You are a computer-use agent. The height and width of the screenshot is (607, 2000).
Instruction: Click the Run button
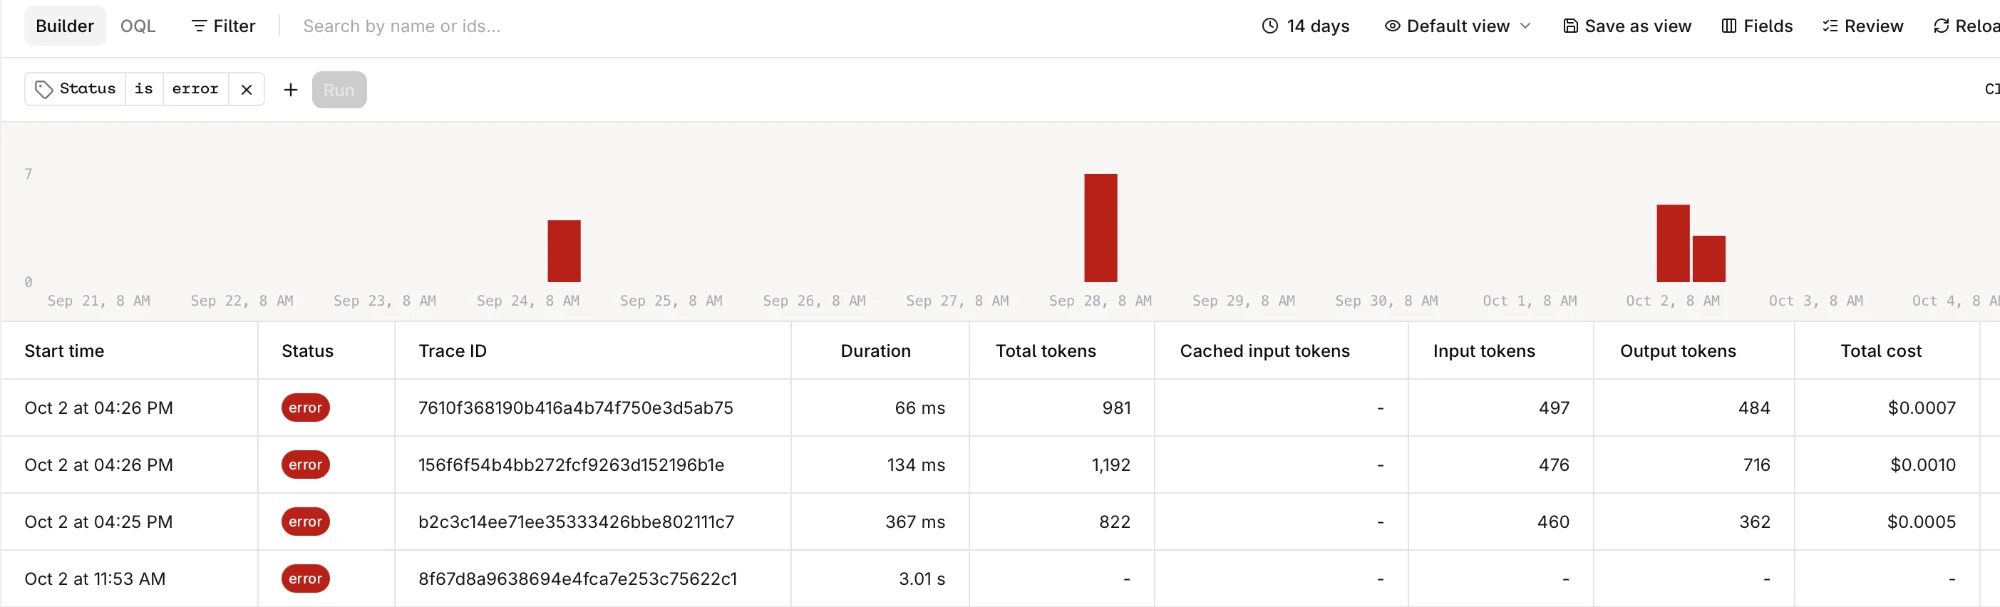(x=339, y=90)
